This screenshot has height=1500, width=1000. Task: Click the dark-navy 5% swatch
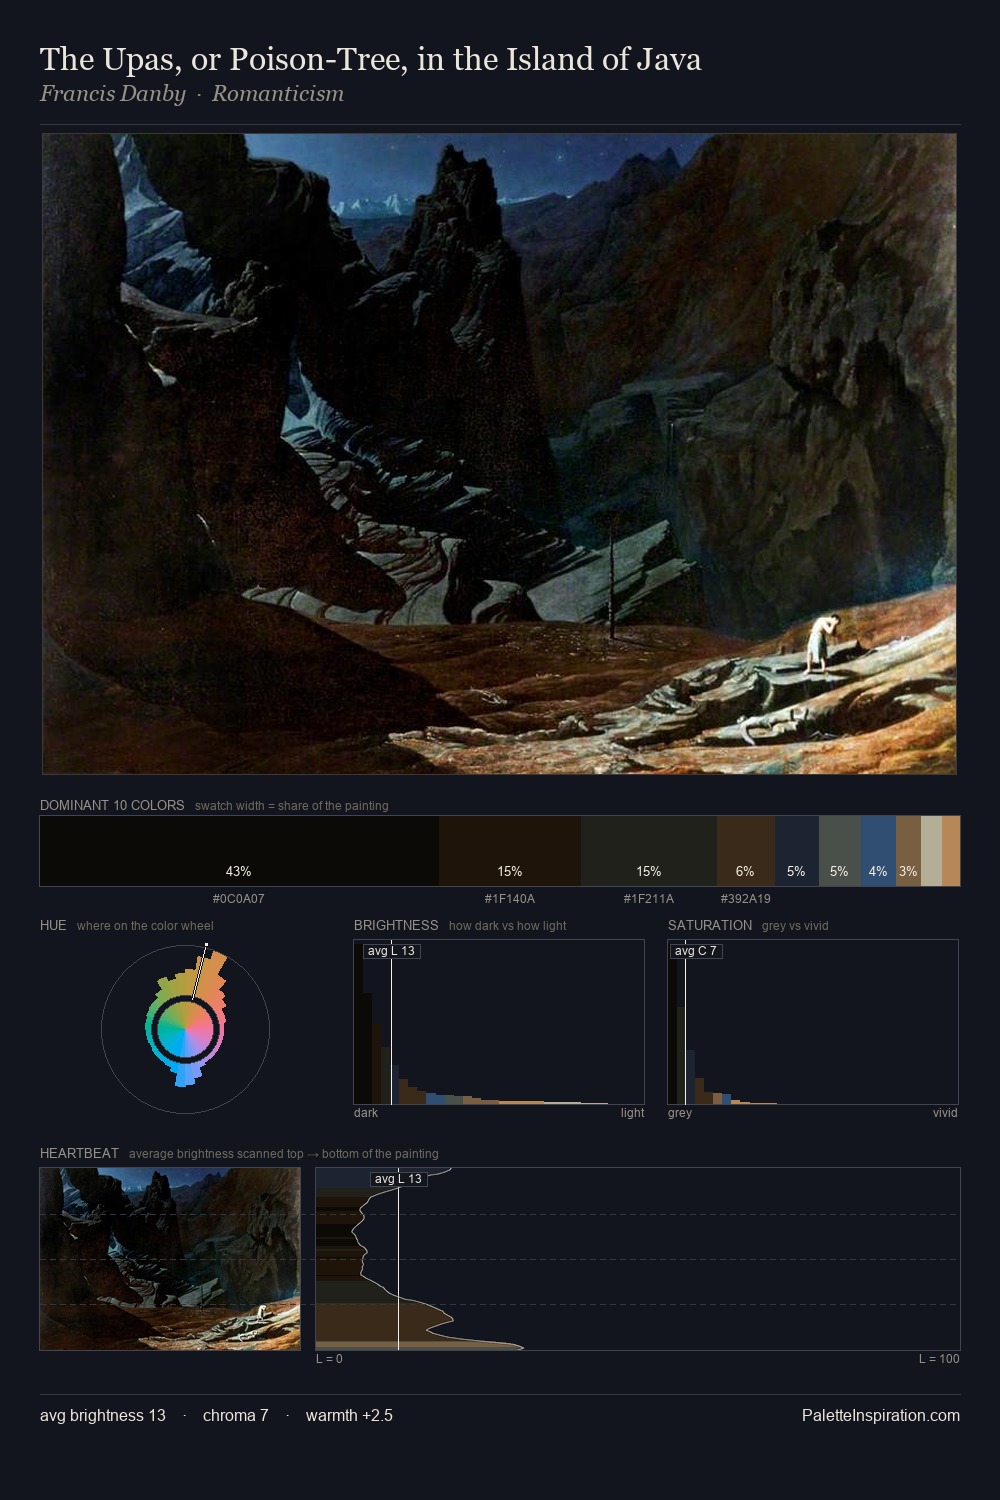tap(797, 851)
